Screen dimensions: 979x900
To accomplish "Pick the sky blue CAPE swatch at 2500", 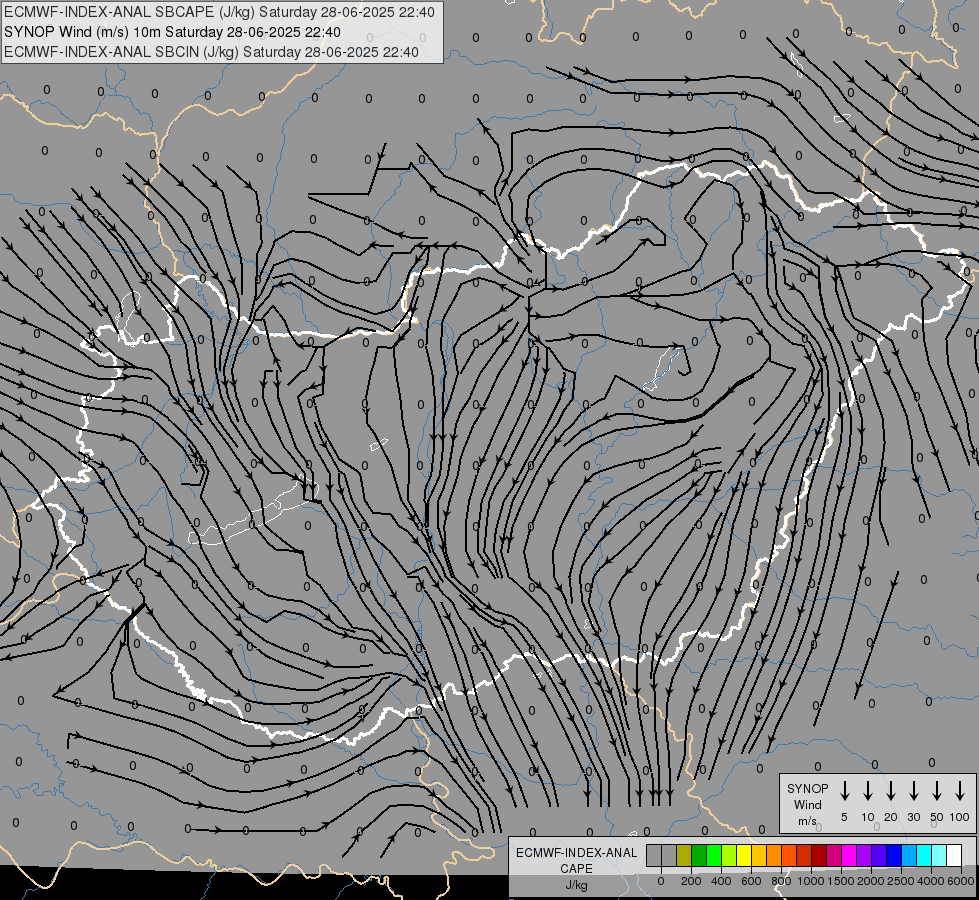I will coord(908,855).
